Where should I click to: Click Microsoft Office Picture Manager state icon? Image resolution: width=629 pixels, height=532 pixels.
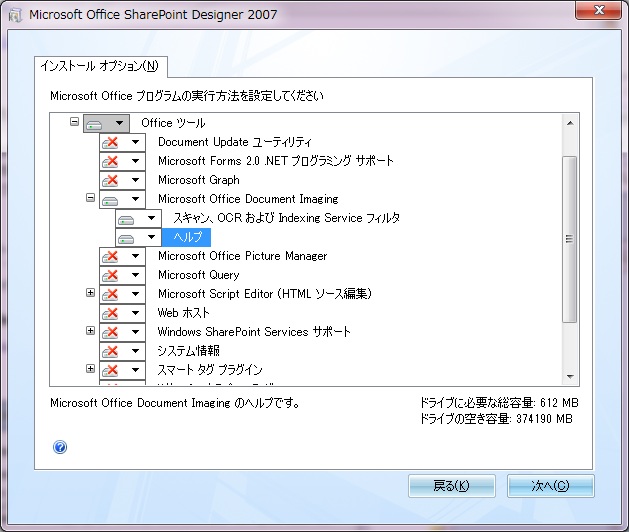pos(111,256)
